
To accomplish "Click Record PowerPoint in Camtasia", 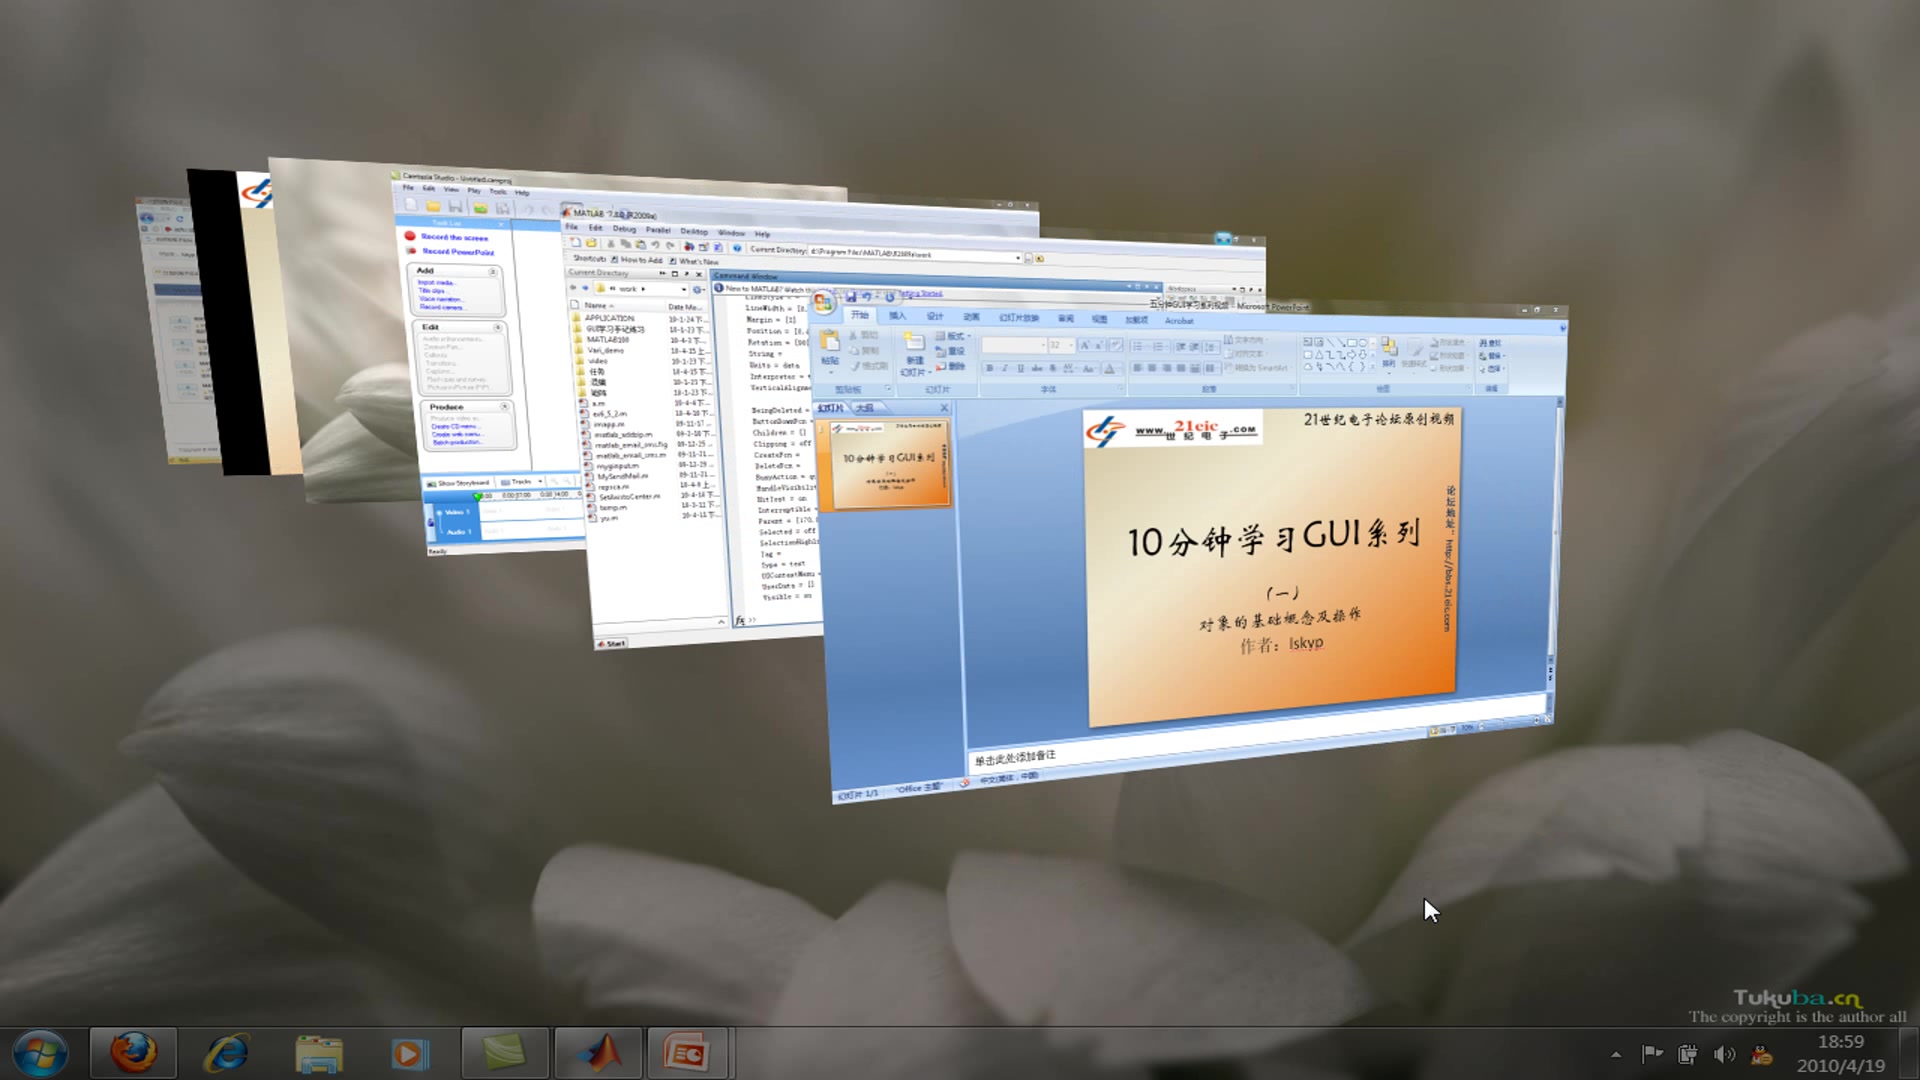I will click(x=458, y=251).
